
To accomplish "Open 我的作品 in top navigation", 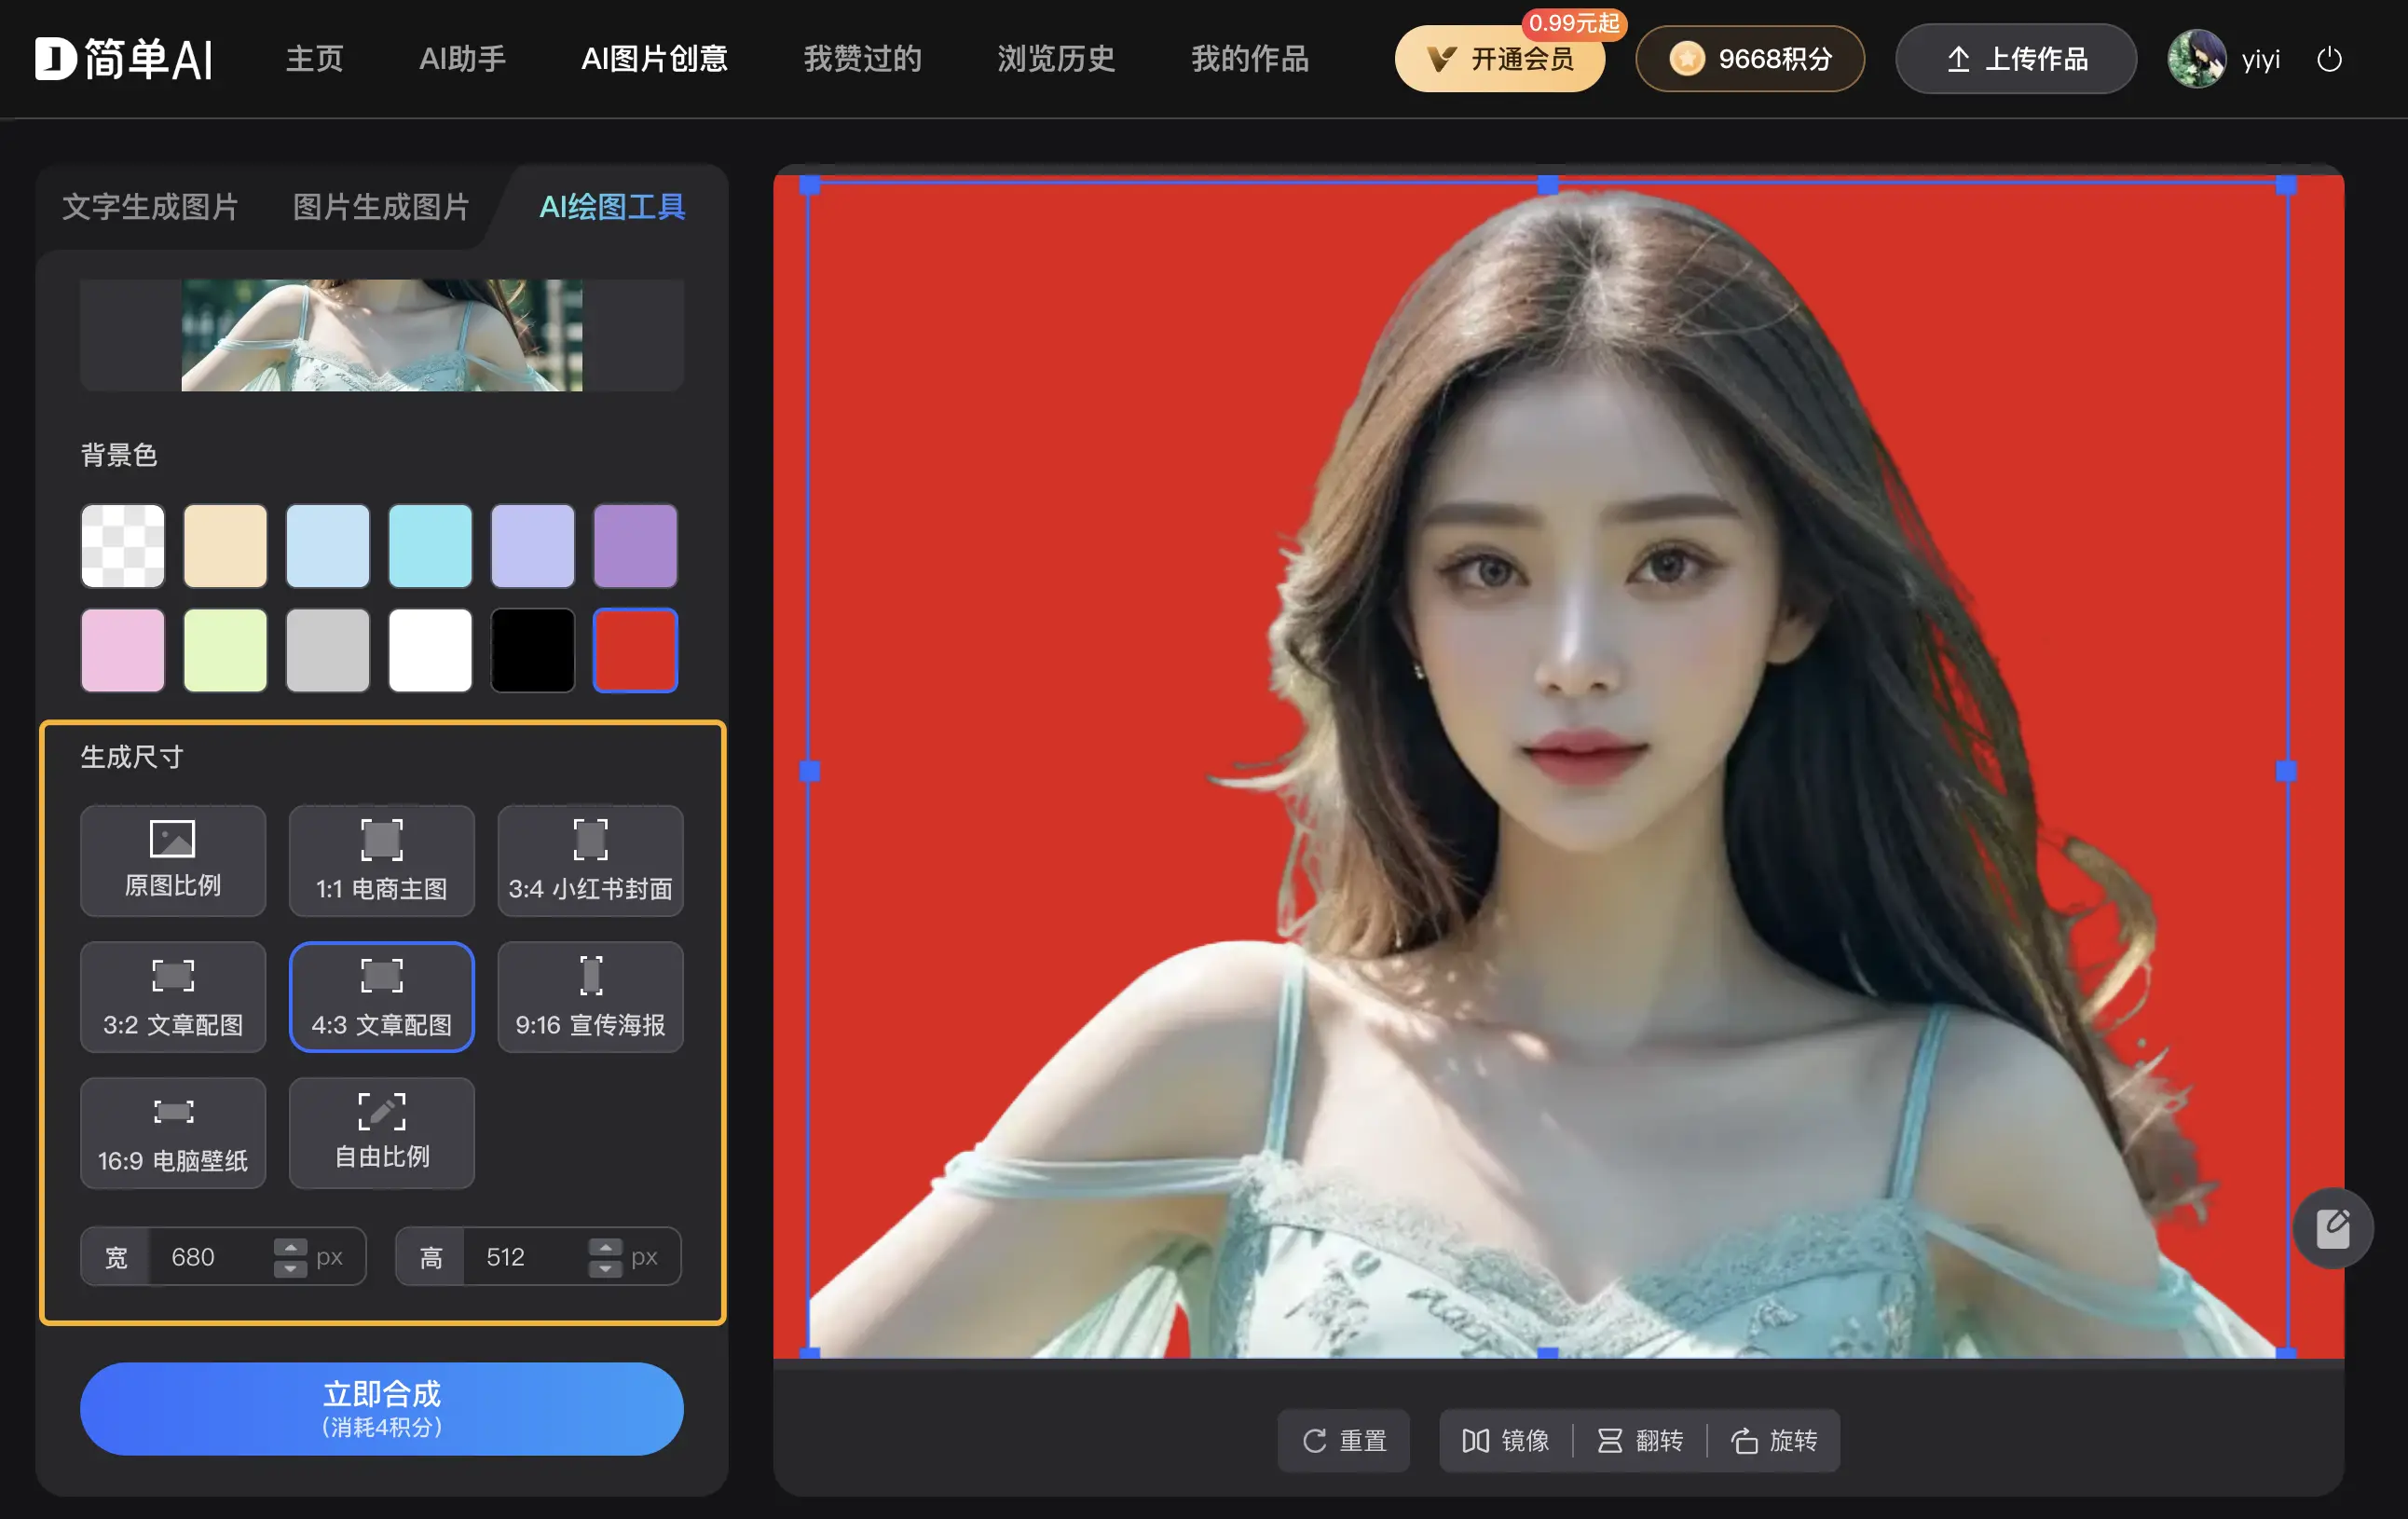I will tap(1250, 59).
